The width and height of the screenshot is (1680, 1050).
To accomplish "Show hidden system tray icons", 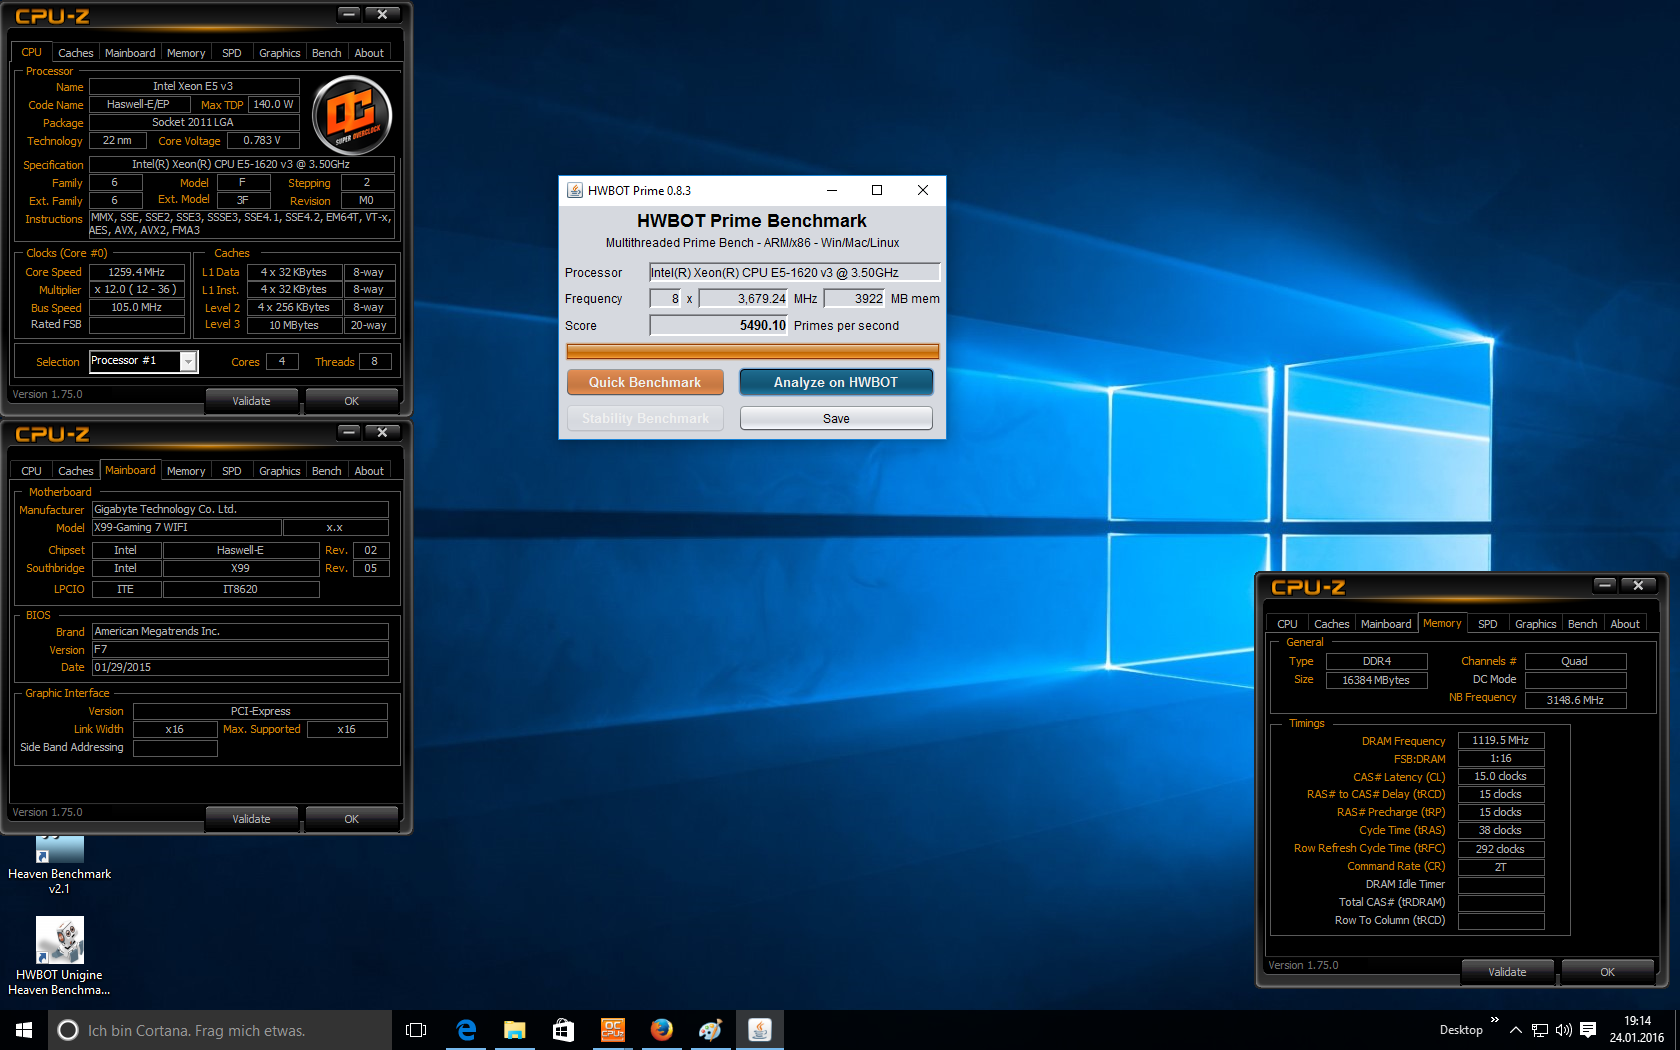I will [x=1516, y=1030].
